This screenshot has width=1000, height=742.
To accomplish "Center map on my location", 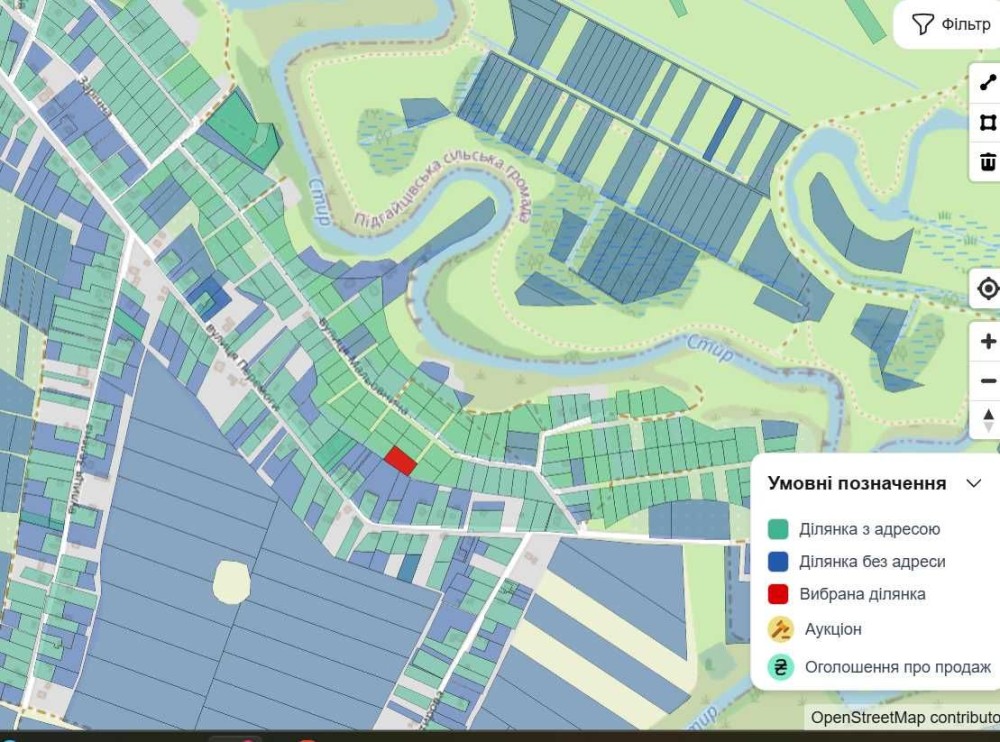I will click(x=987, y=288).
